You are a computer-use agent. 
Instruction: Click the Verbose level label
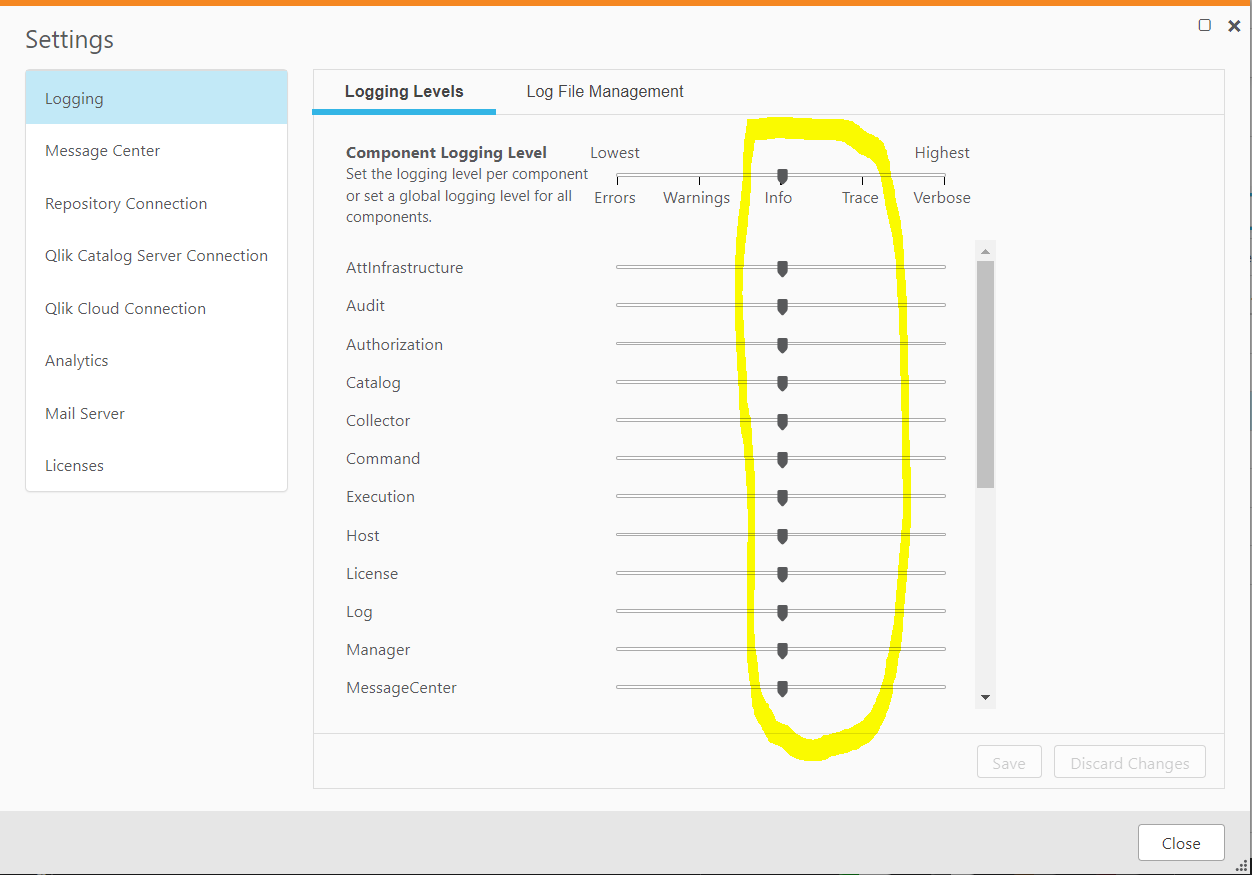pyautogui.click(x=942, y=198)
